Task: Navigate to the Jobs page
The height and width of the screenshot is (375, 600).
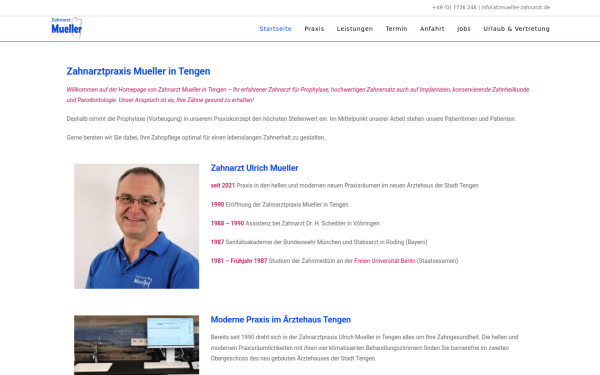Action: [x=464, y=29]
